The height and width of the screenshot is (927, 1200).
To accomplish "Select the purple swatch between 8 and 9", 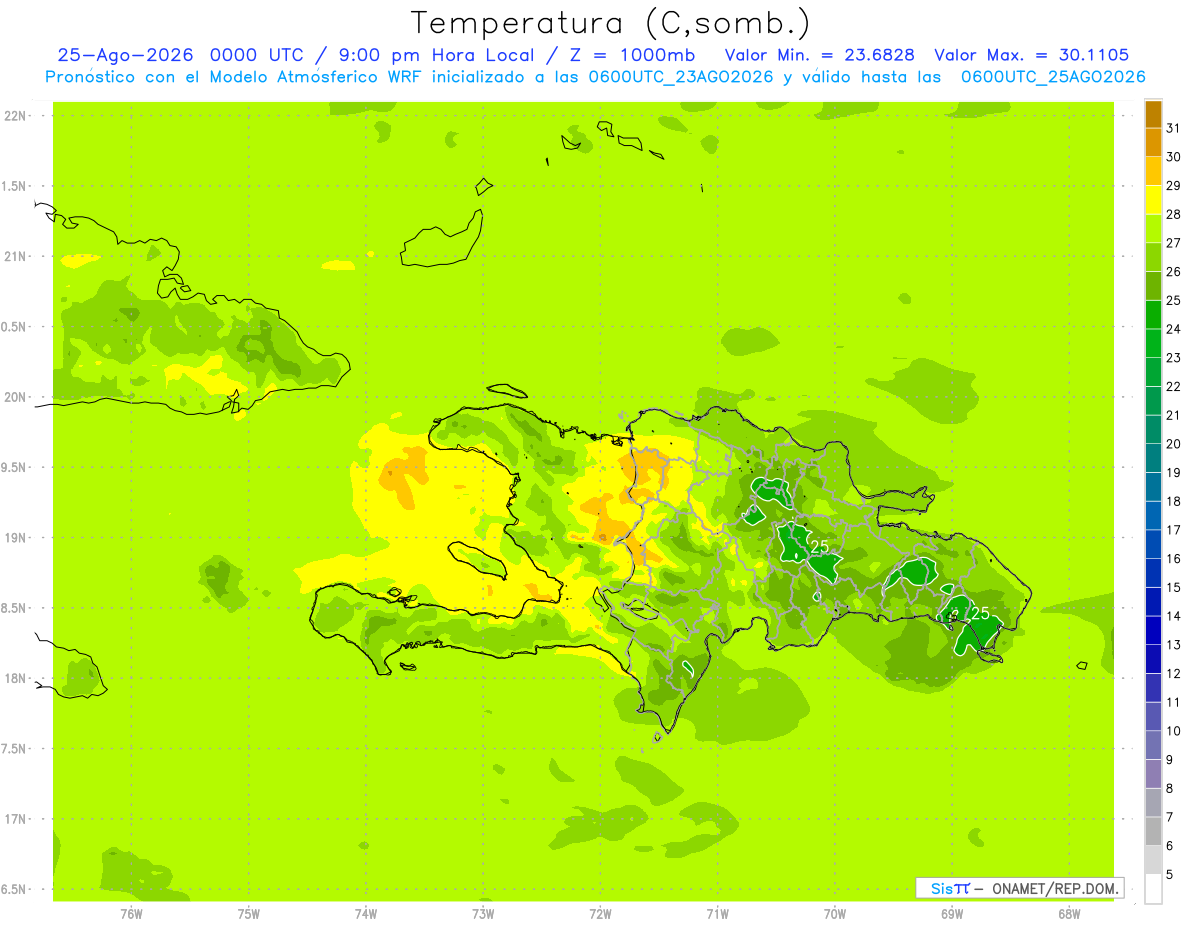I will coord(1153,774).
